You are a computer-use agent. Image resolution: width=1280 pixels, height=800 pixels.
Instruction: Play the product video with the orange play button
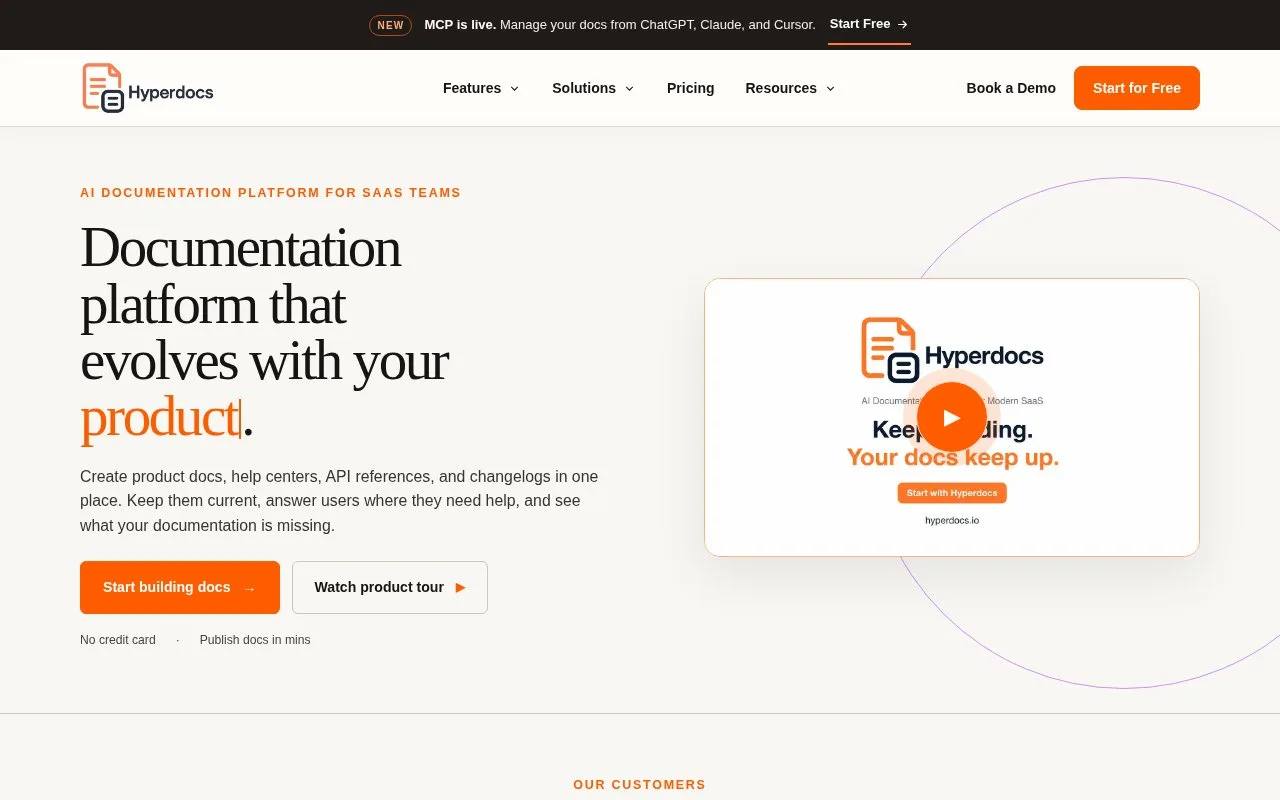pyautogui.click(x=952, y=417)
